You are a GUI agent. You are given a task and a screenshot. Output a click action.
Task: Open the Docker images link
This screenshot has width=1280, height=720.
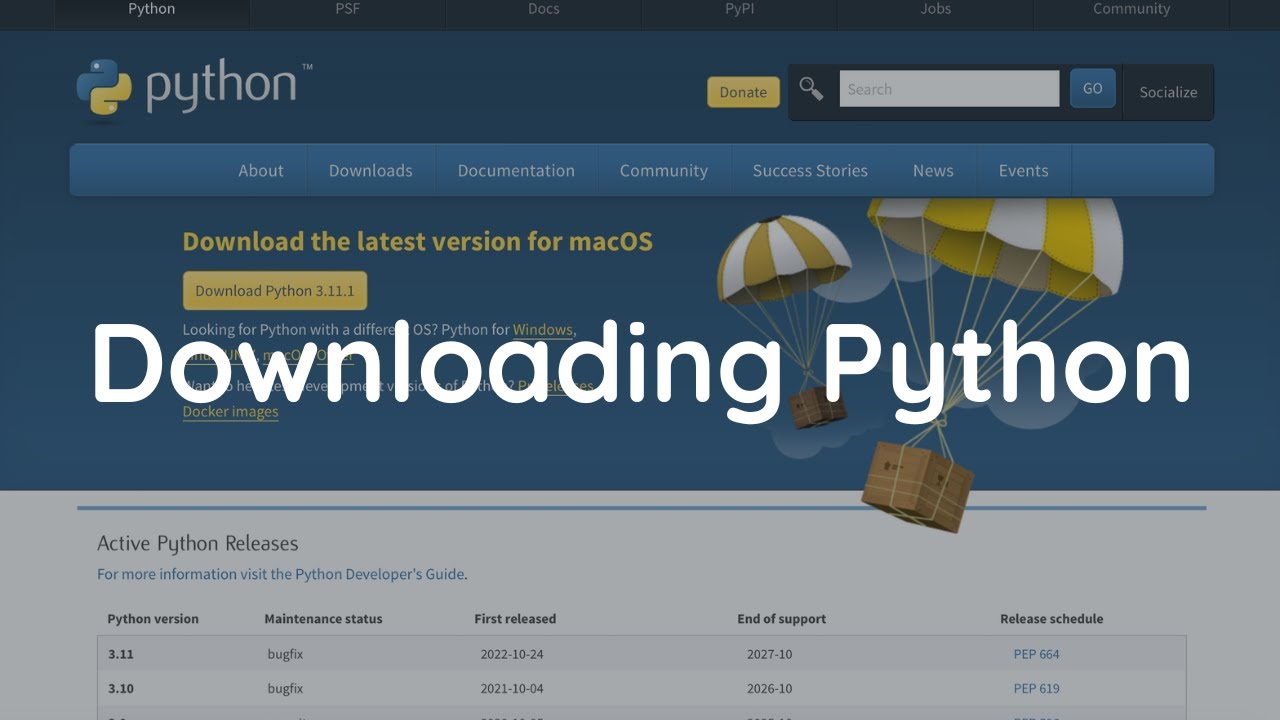231,411
